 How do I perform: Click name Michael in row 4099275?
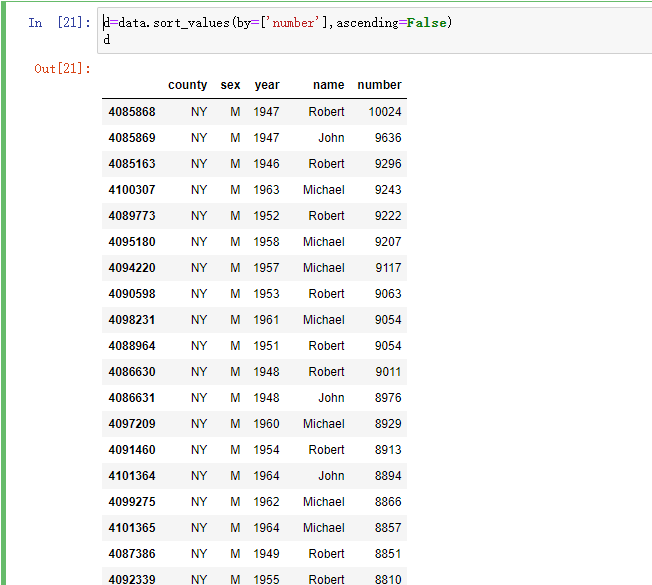tap(324, 501)
